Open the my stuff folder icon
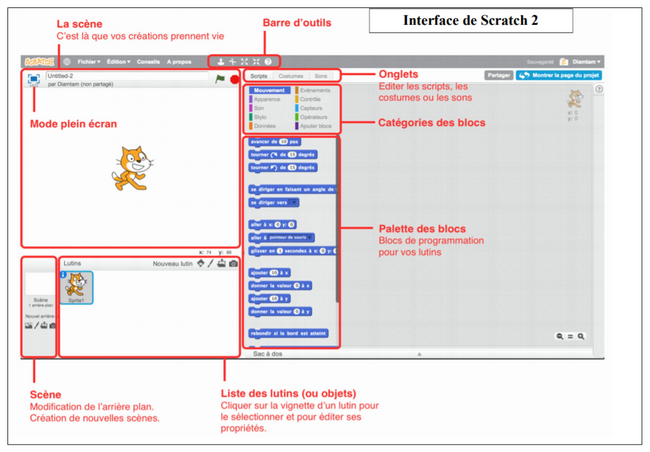Viewport: 650px width, 452px height. pyautogui.click(x=564, y=62)
